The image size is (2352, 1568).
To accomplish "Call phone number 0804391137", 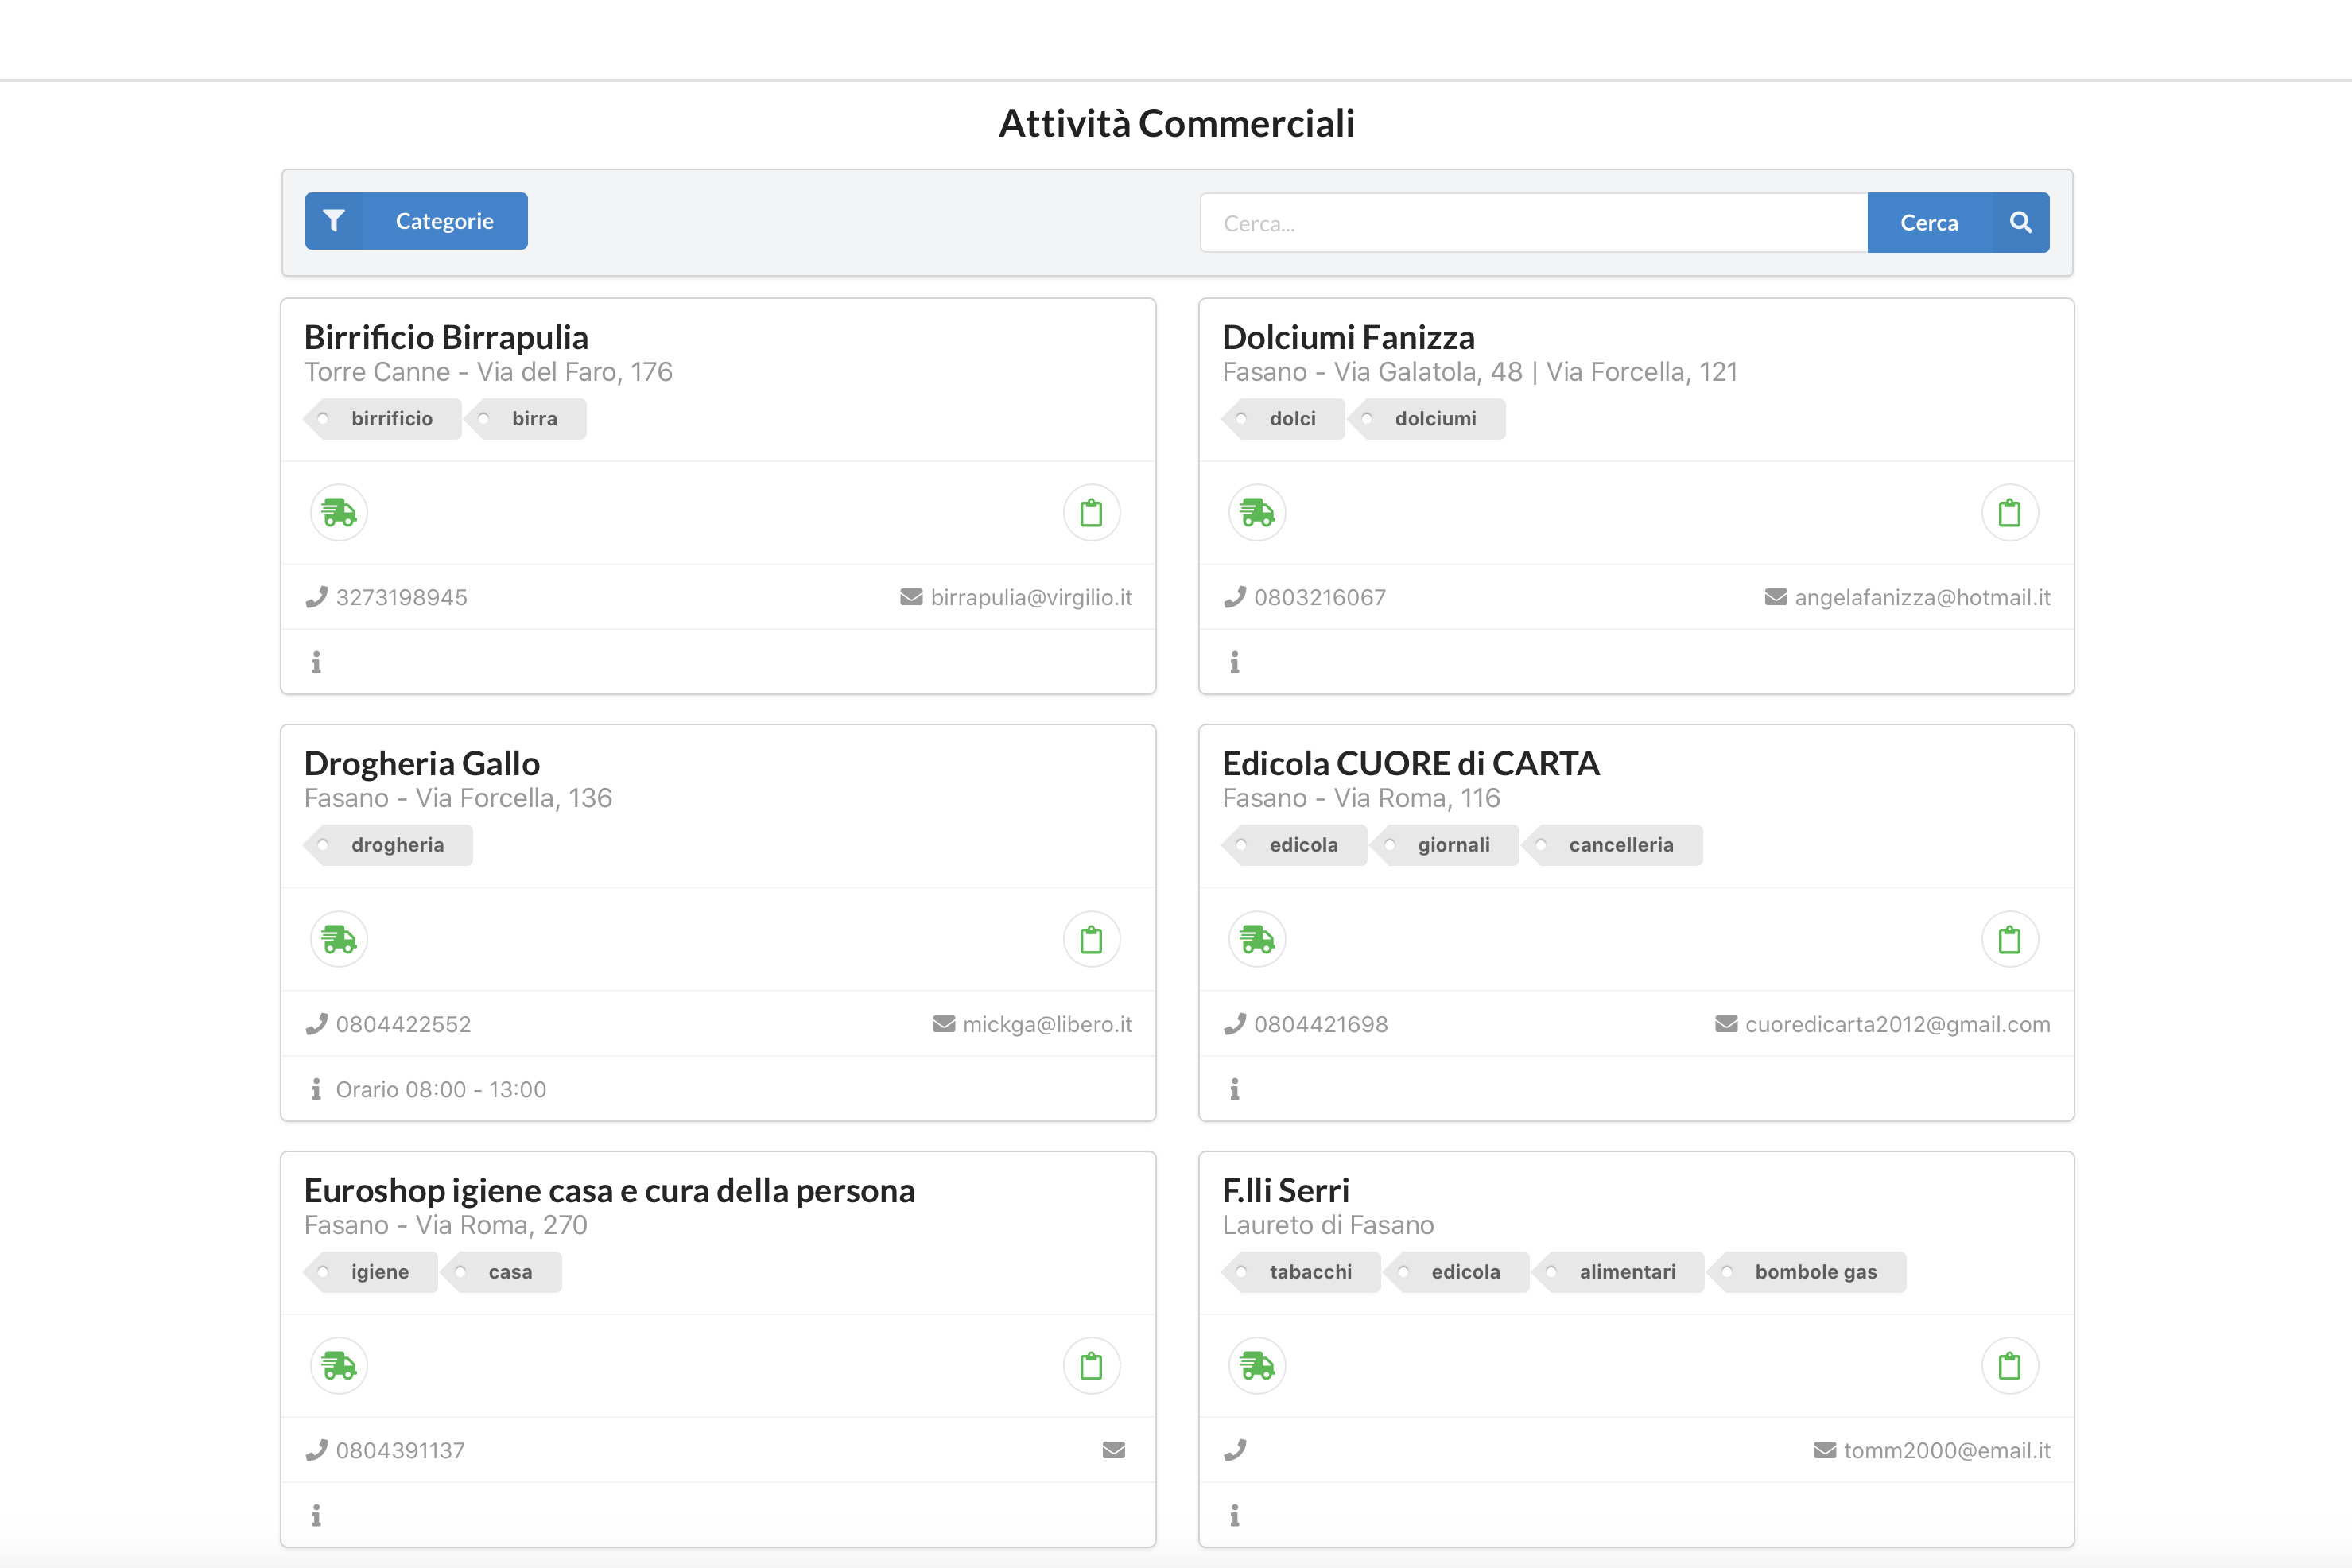I will (x=401, y=1450).
